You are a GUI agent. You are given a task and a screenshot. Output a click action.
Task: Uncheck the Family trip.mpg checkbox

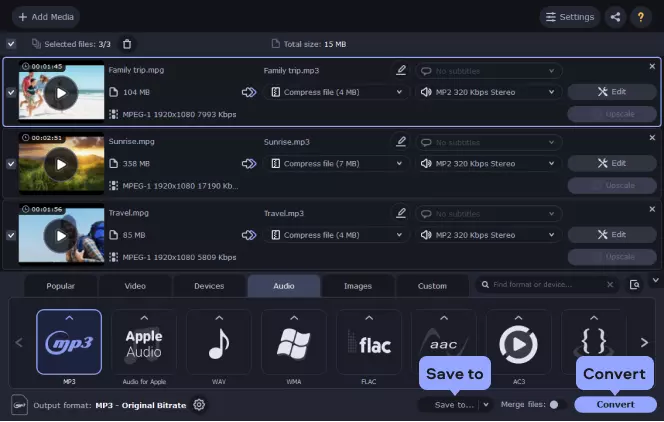pos(11,92)
